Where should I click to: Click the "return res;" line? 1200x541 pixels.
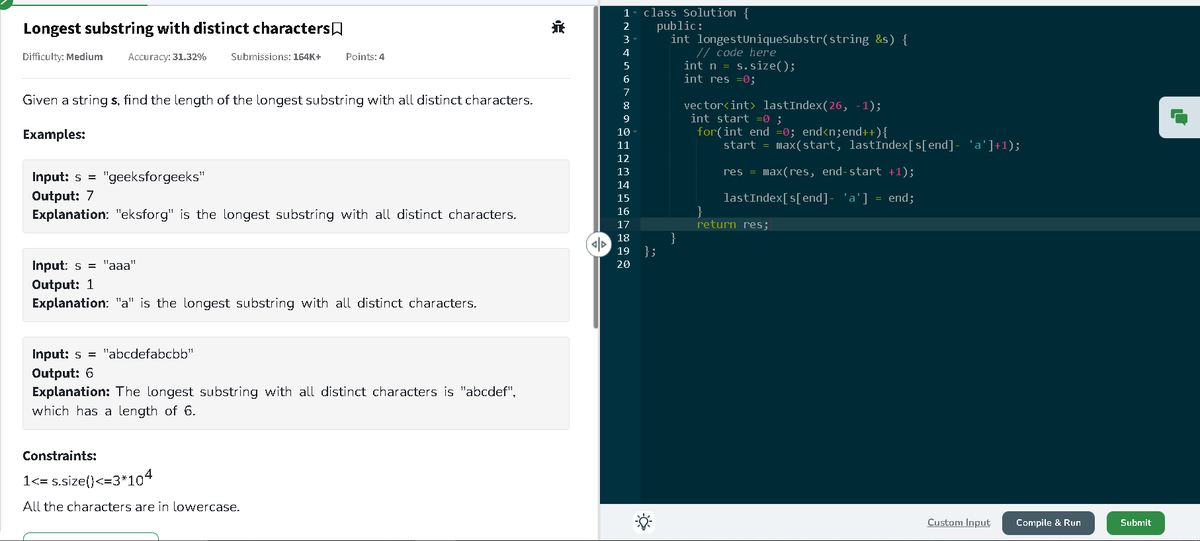(x=732, y=225)
